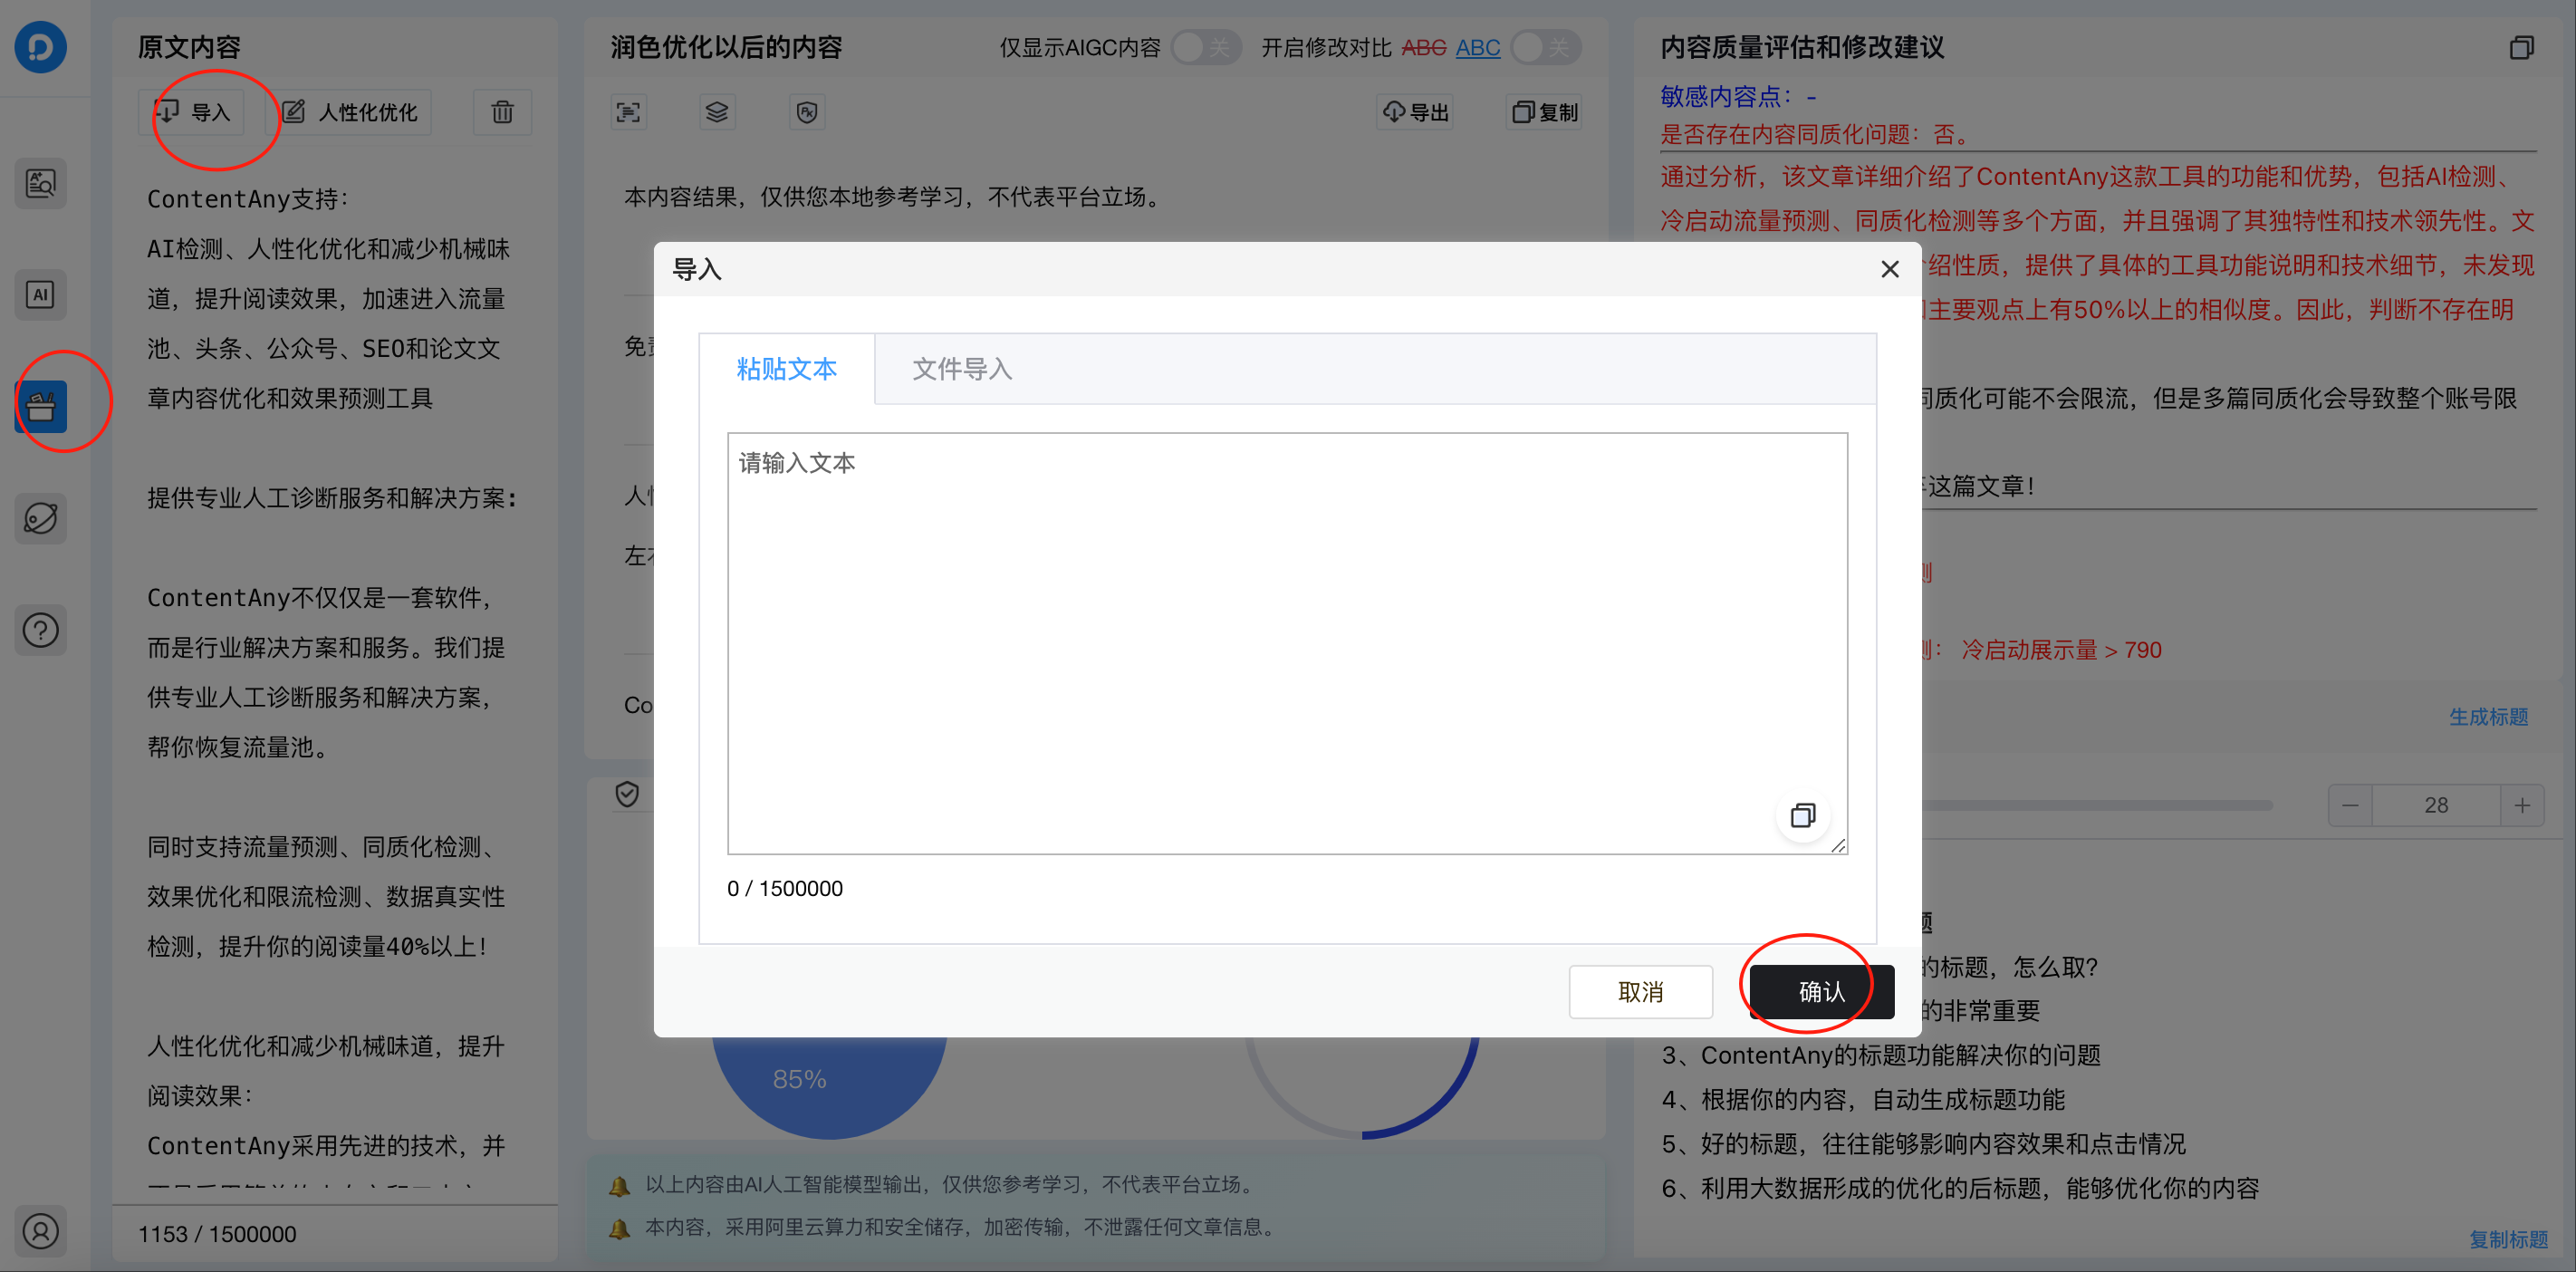Screen dimensions: 2576x1272
Task: Enable the 开启修改对比 comparison switch
Action: (1545, 47)
